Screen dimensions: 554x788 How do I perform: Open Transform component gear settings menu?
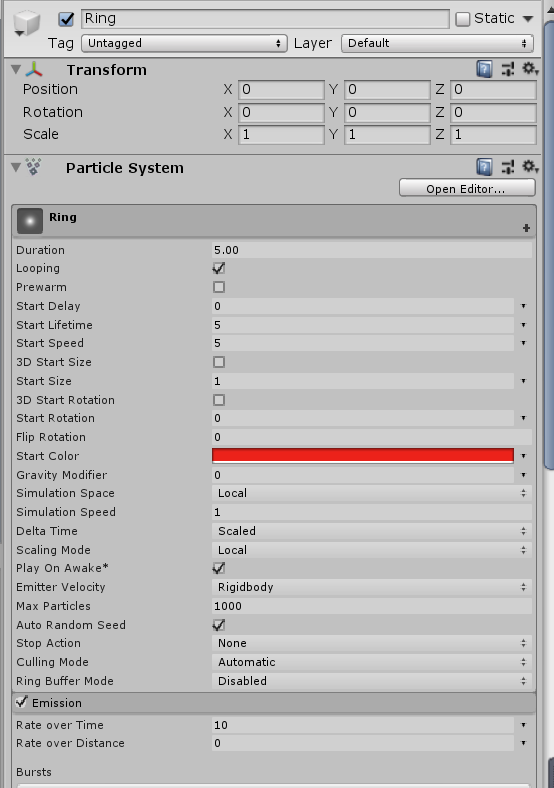pos(529,69)
